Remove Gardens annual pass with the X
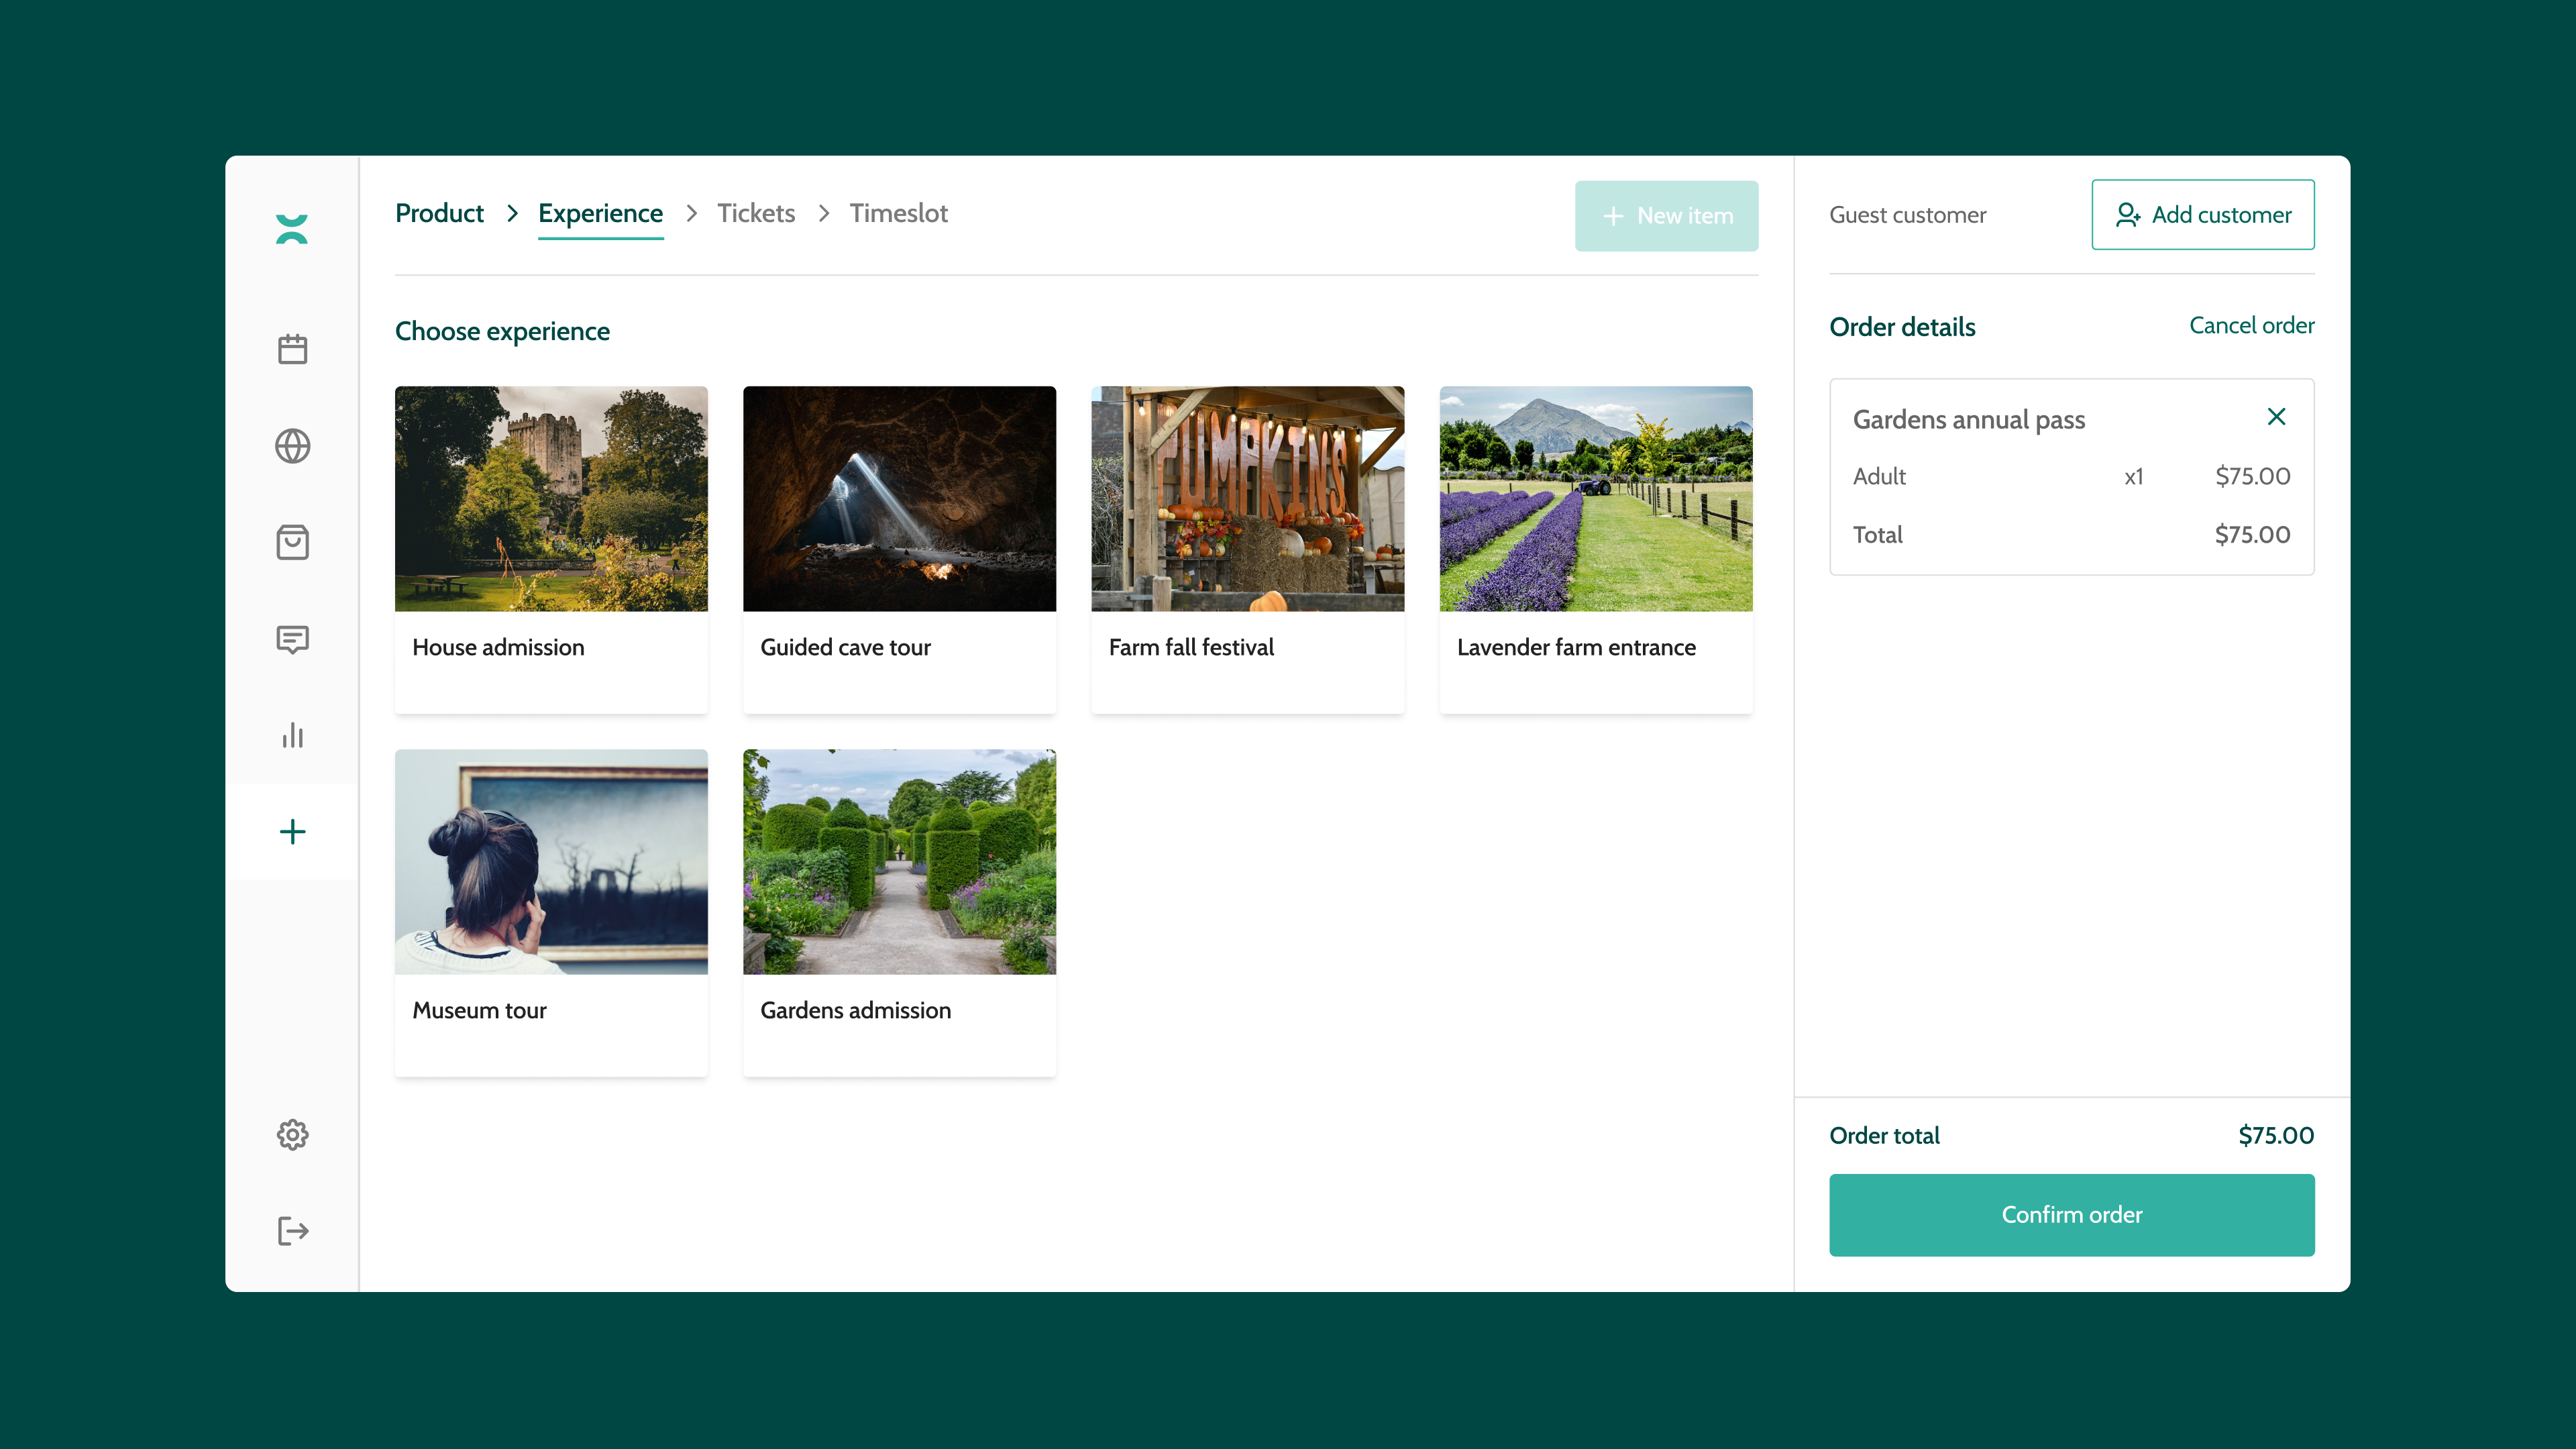 point(2277,417)
